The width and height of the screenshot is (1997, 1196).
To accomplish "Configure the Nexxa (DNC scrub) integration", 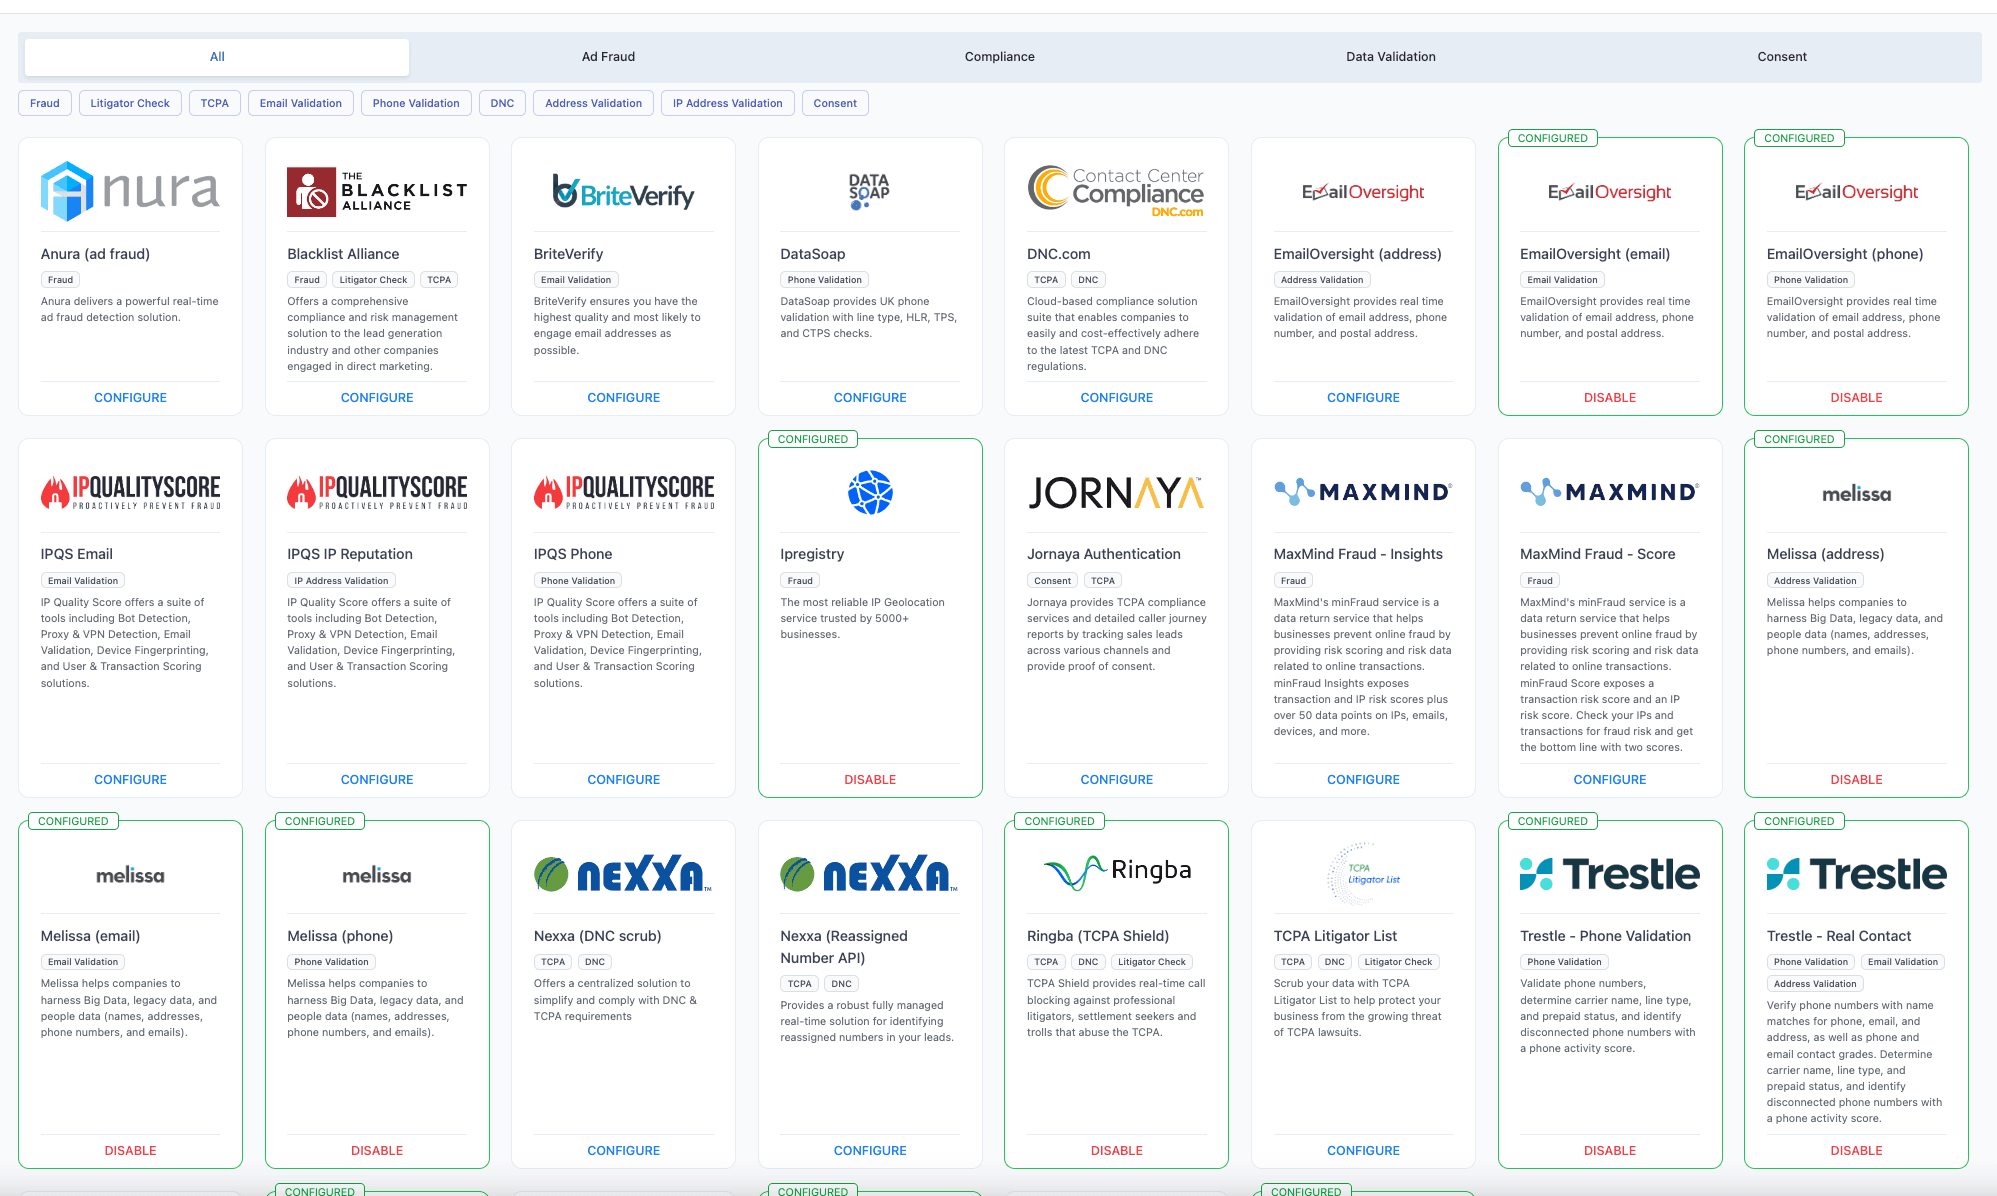I will pyautogui.click(x=624, y=1151).
